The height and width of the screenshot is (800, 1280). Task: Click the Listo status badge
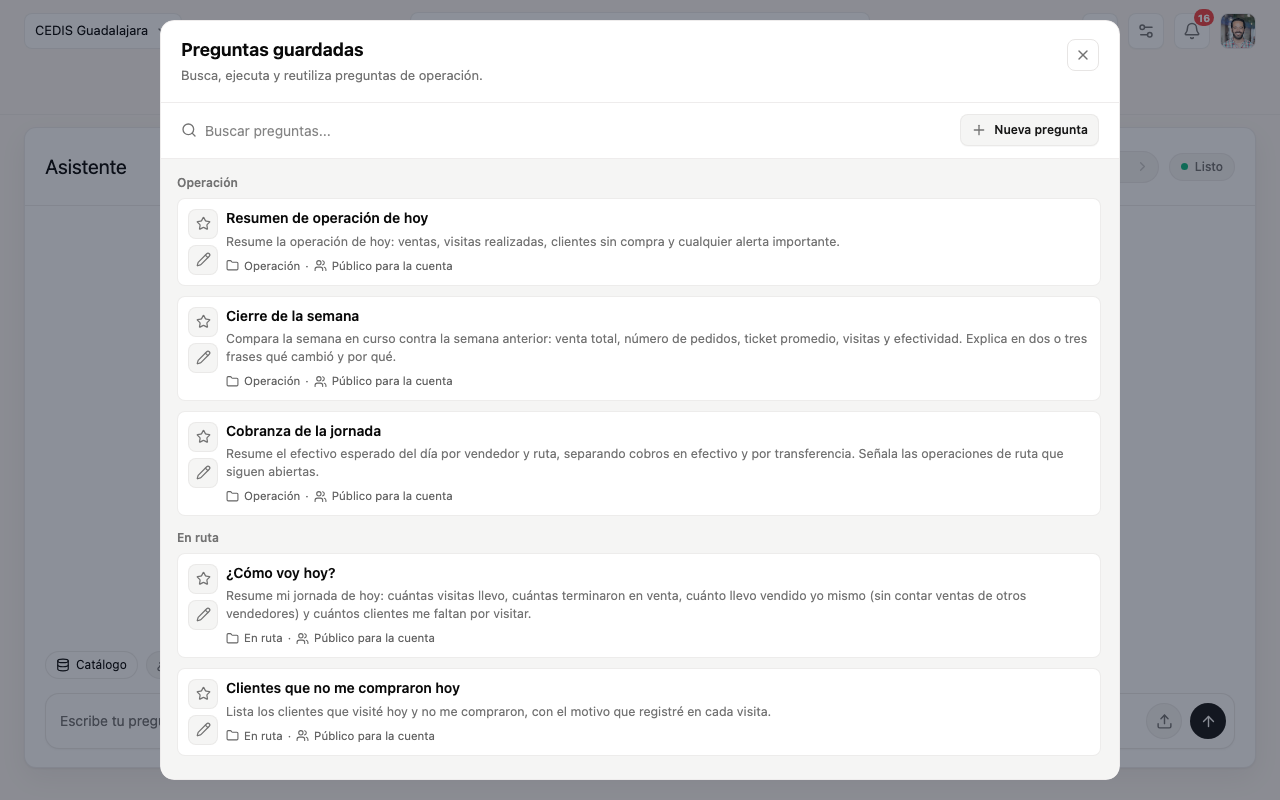pyautogui.click(x=1202, y=167)
